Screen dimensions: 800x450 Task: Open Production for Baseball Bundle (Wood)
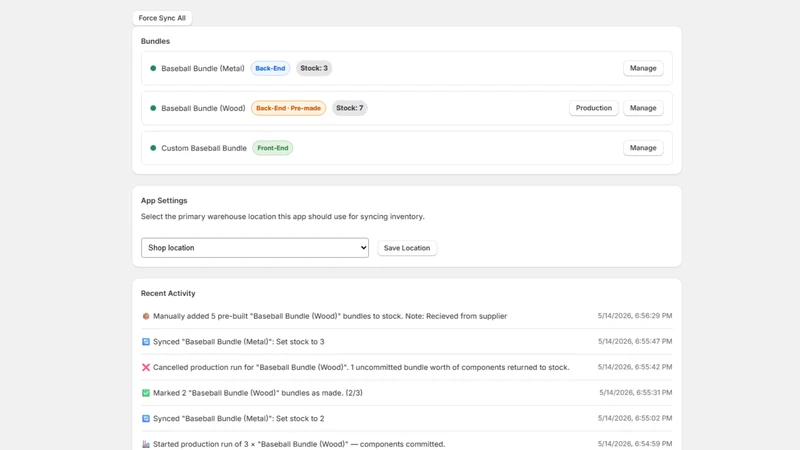[593, 108]
